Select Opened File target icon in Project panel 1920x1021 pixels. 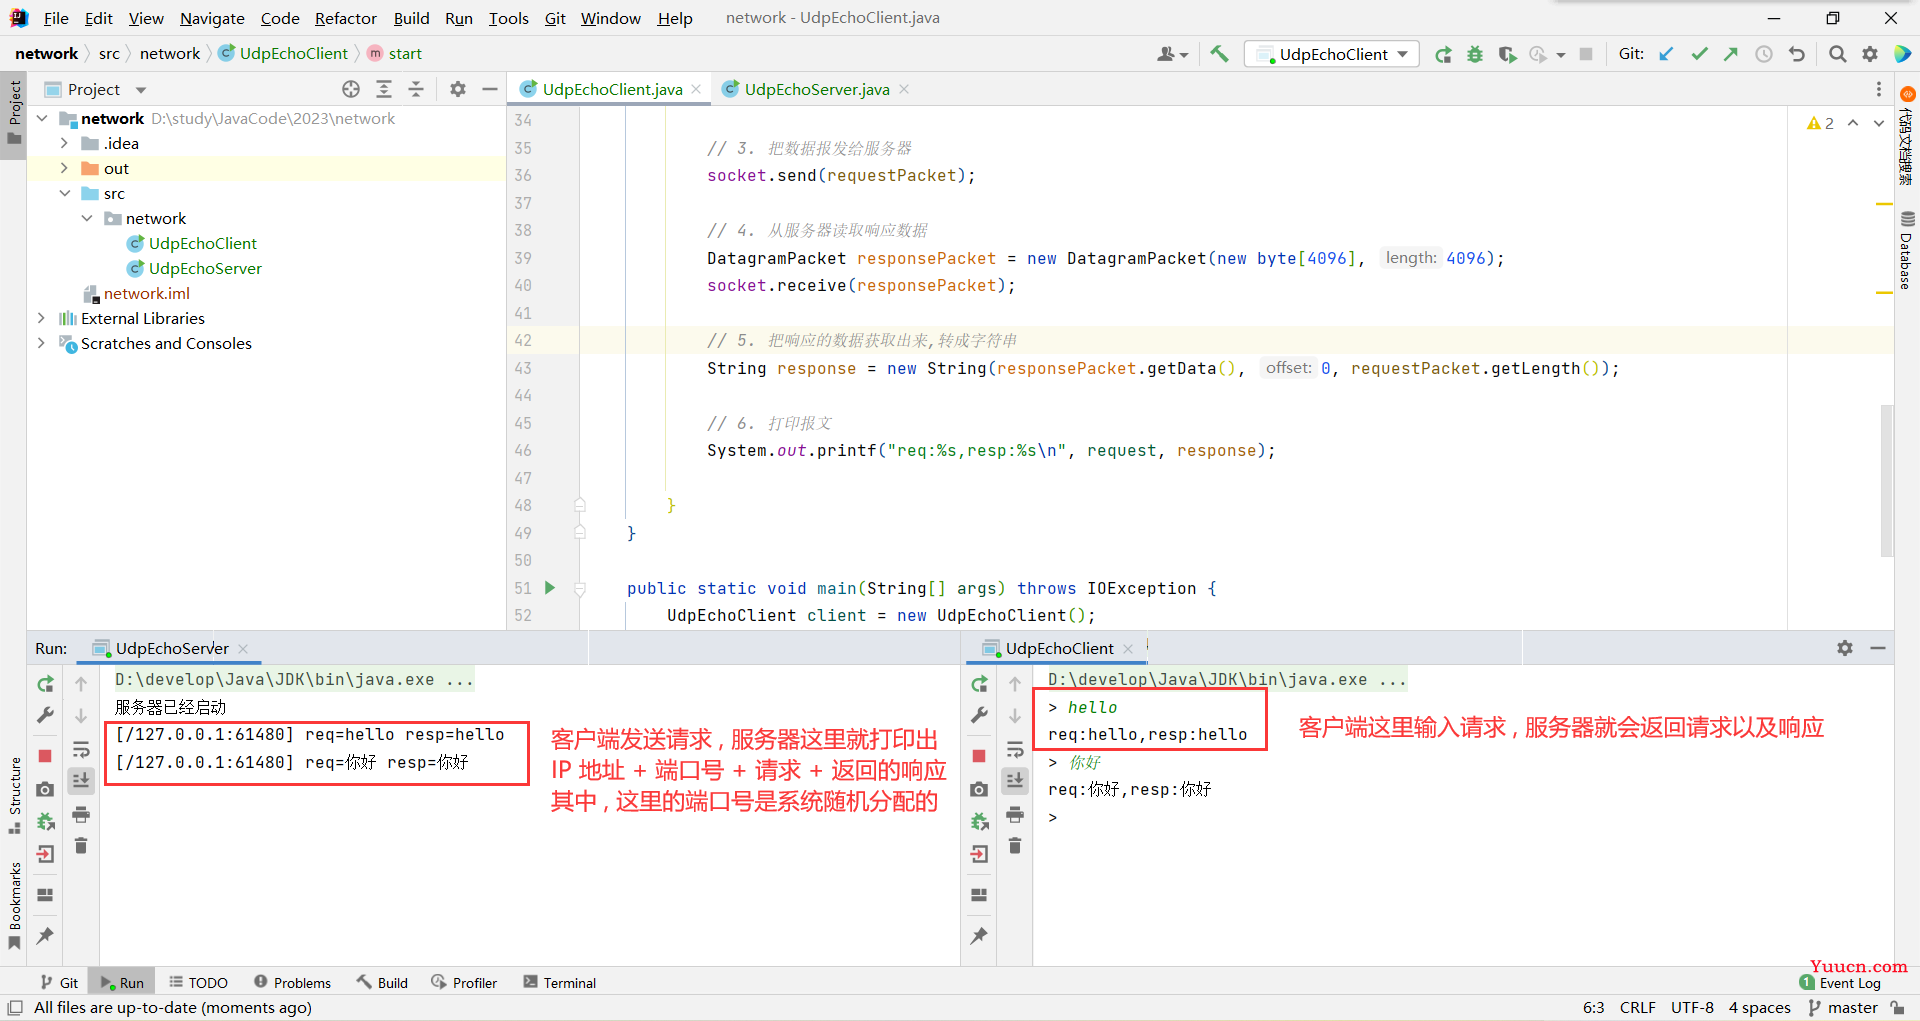tap(351, 89)
